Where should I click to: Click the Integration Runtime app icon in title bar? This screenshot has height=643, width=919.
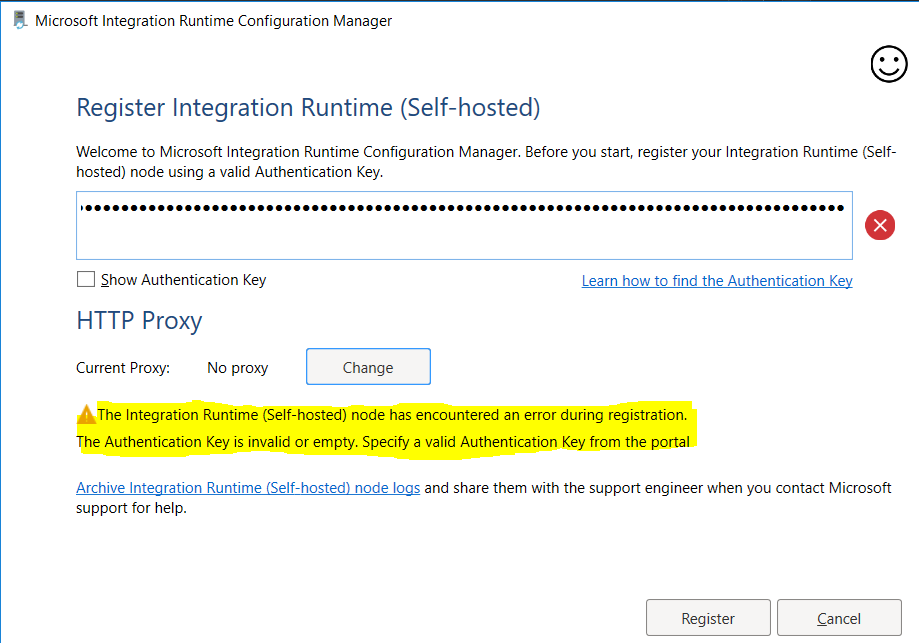tap(20, 20)
